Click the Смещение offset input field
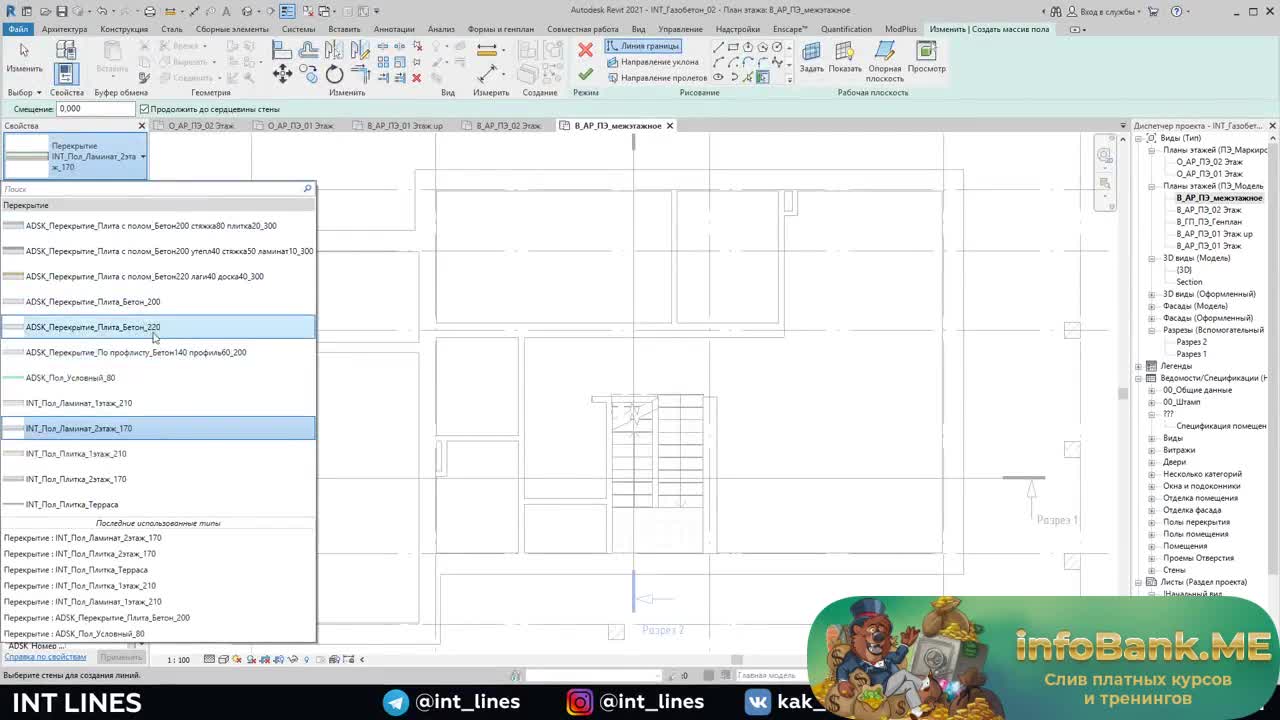Viewport: 1280px width, 720px height. point(95,109)
